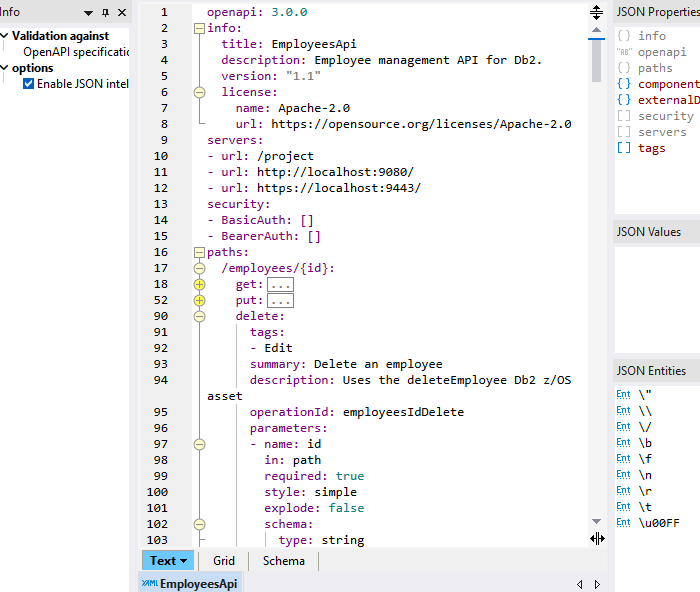Expand the folded put section on line 52

point(199,300)
